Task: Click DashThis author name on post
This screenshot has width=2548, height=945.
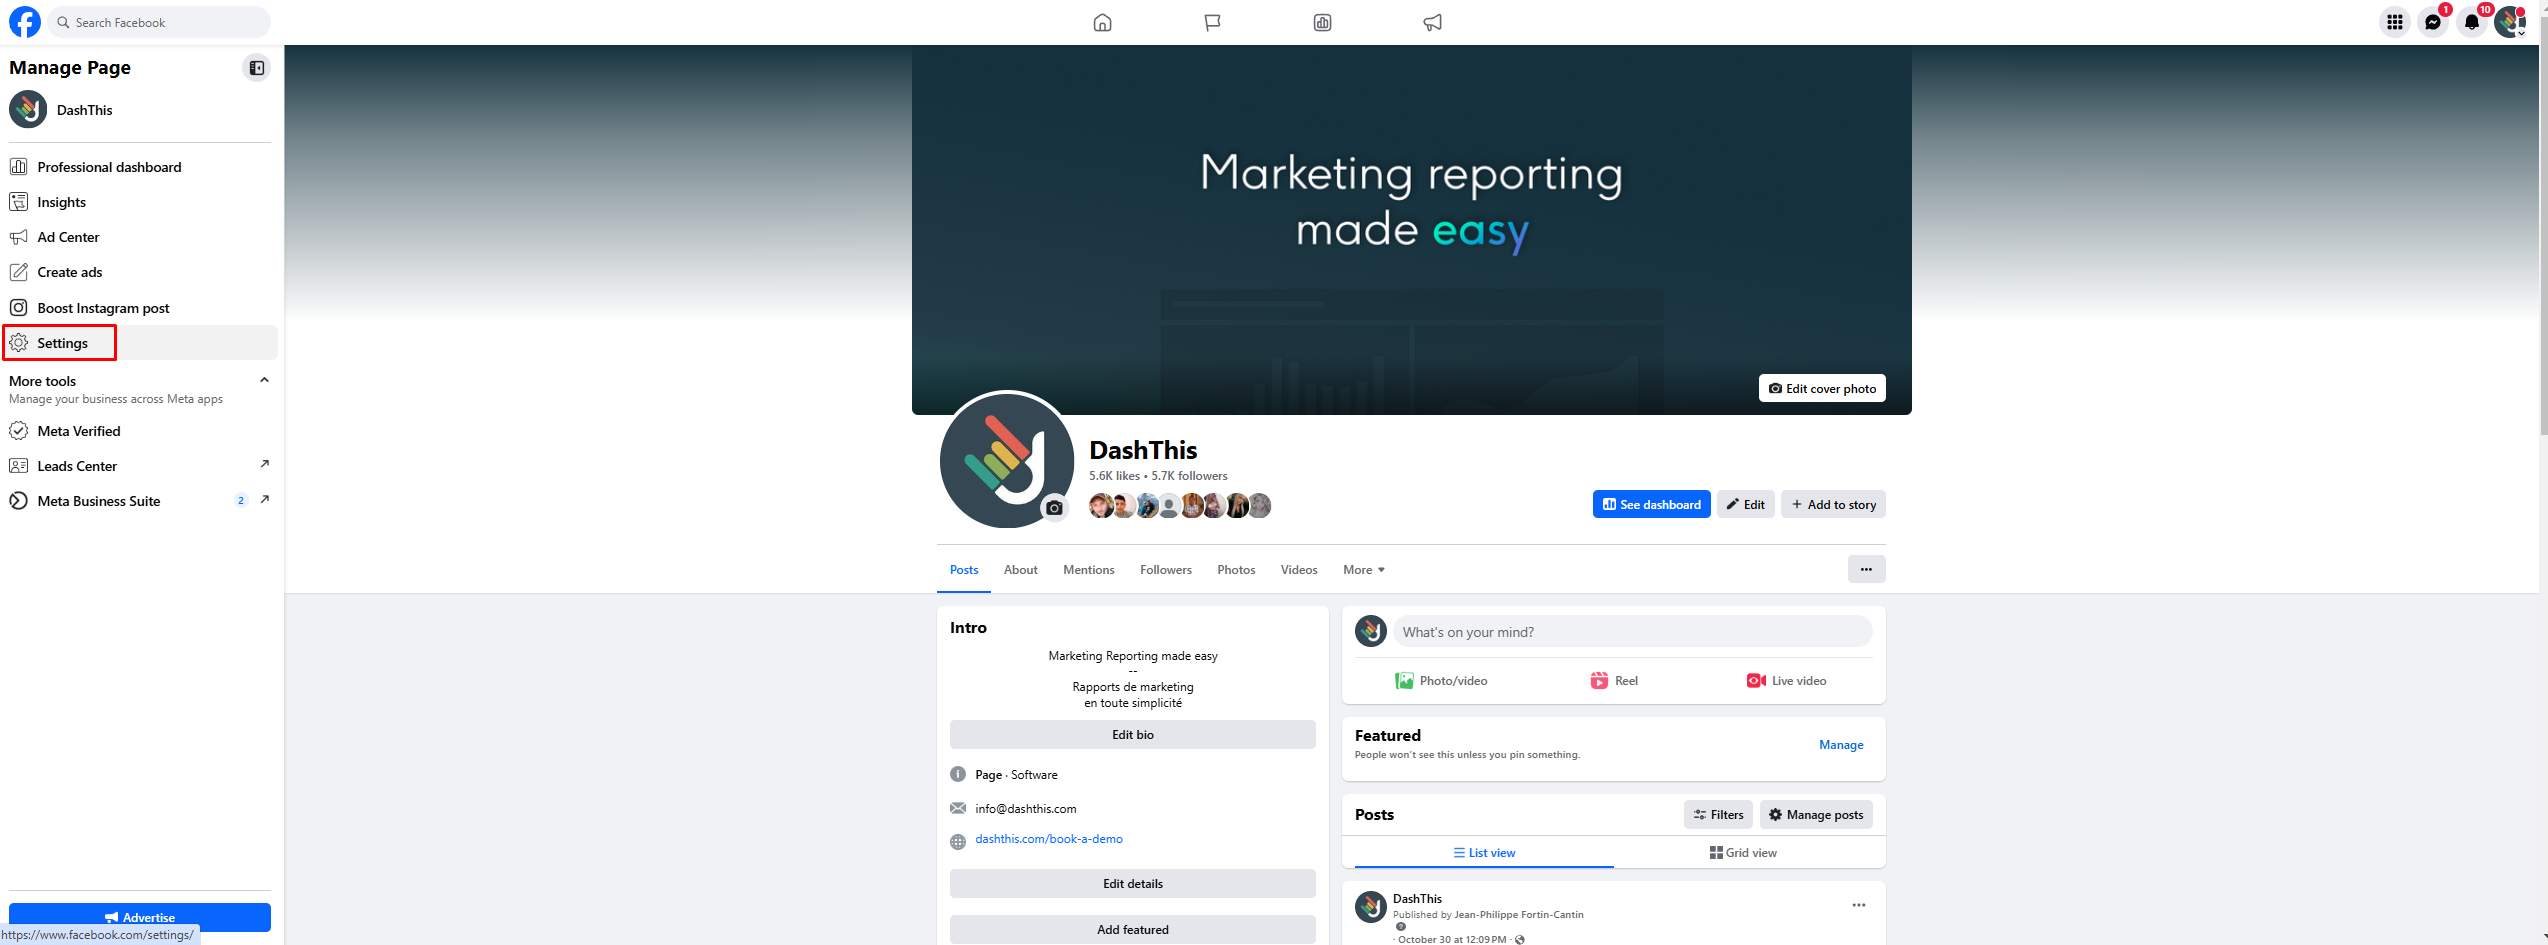Action: [1417, 899]
